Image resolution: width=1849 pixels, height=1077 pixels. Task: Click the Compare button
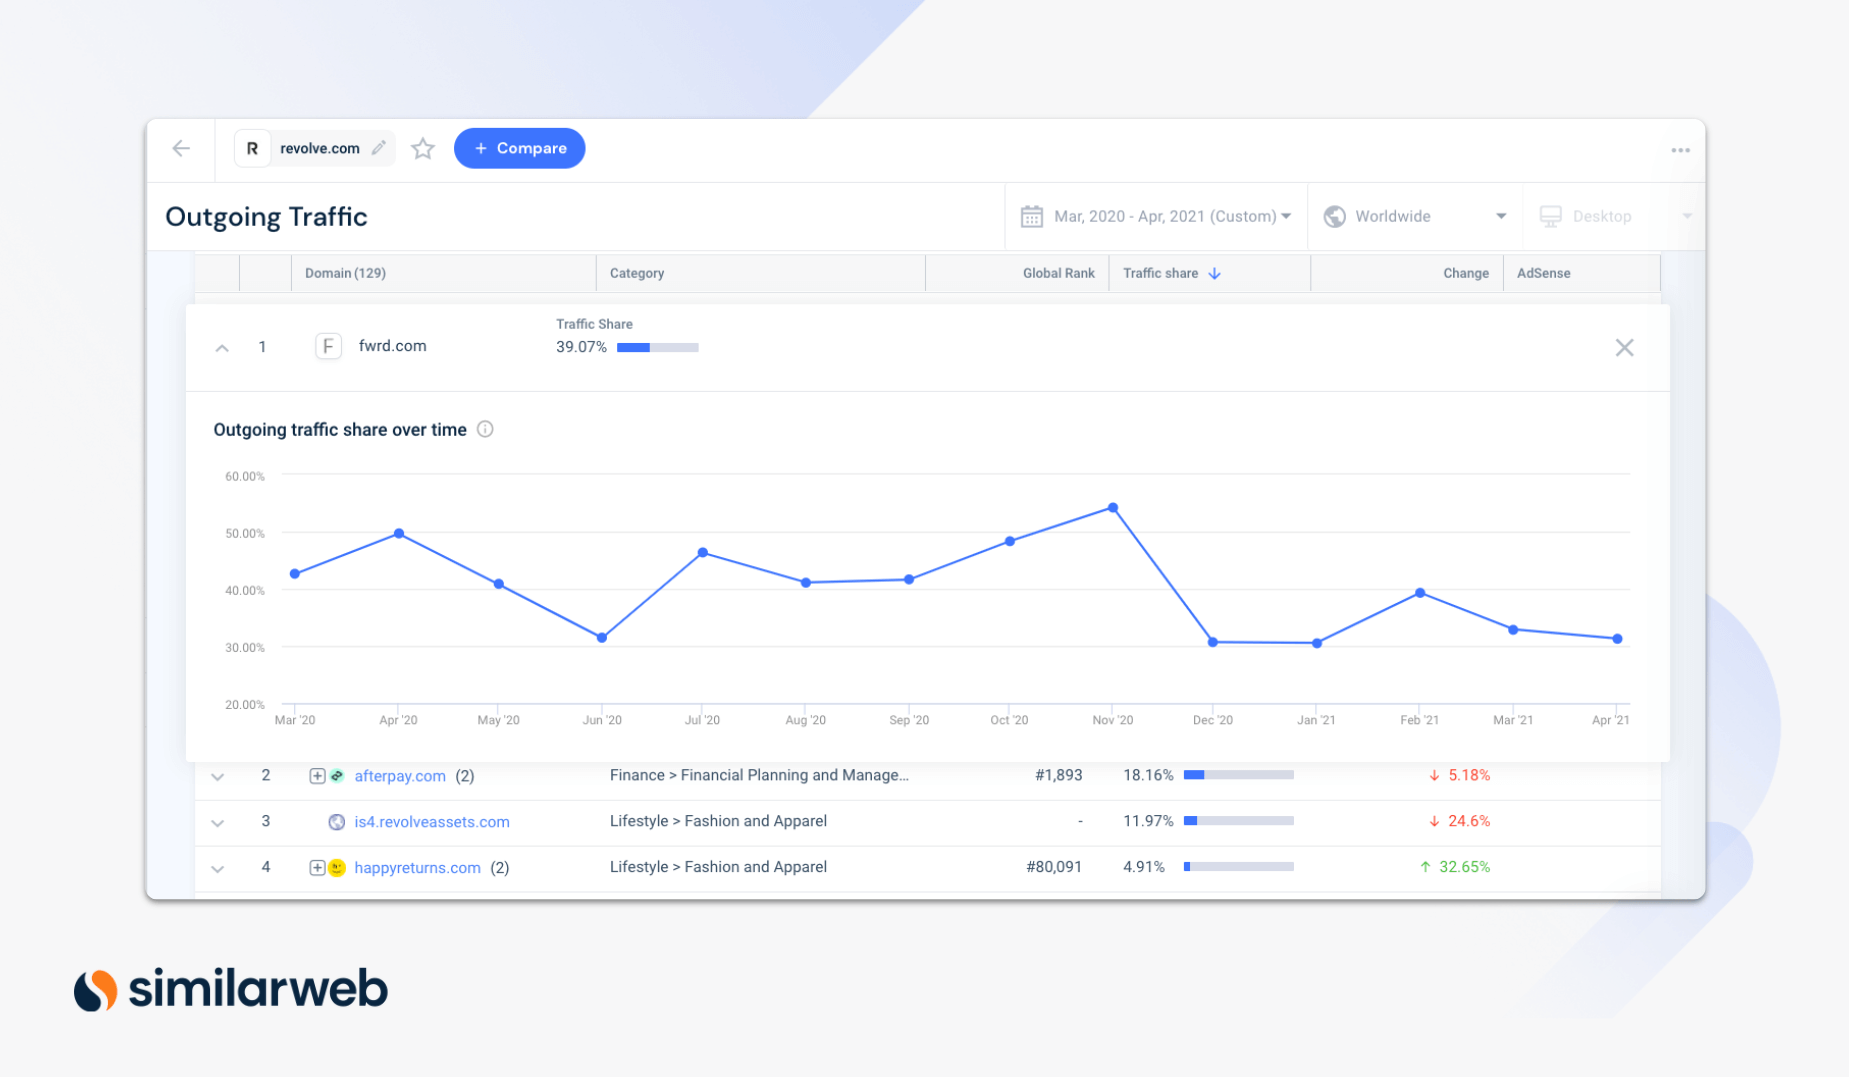519,147
